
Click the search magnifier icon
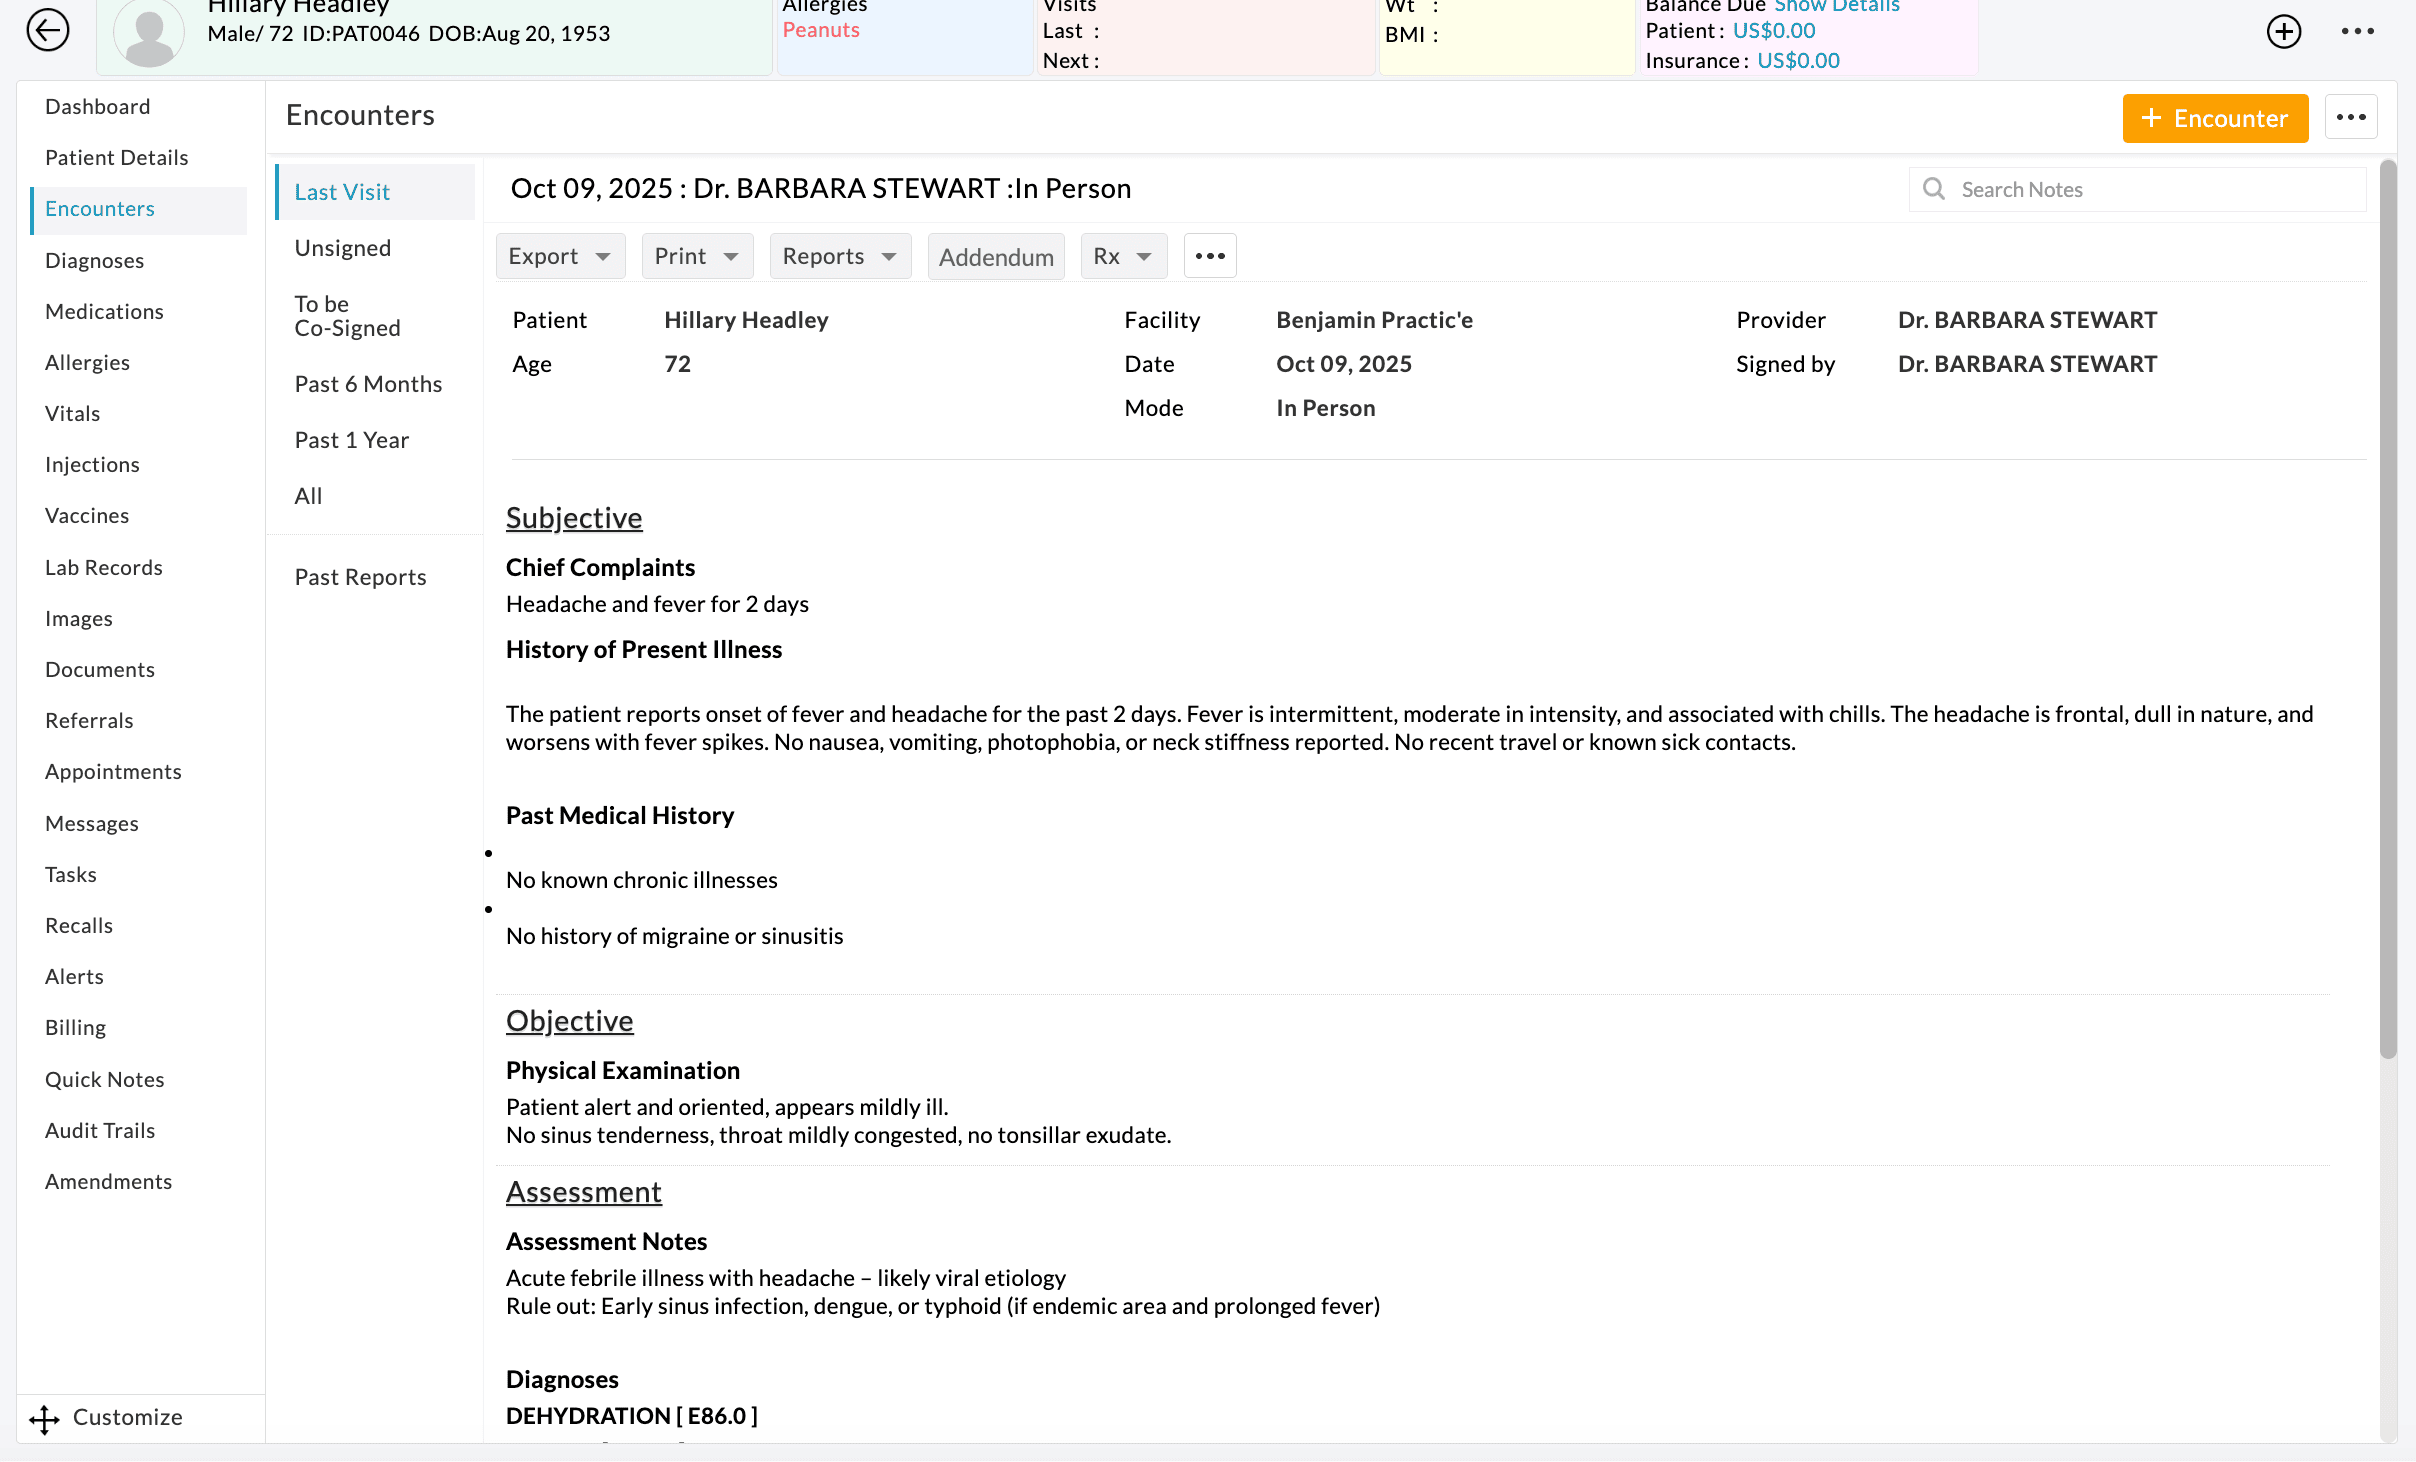pos(1934,189)
